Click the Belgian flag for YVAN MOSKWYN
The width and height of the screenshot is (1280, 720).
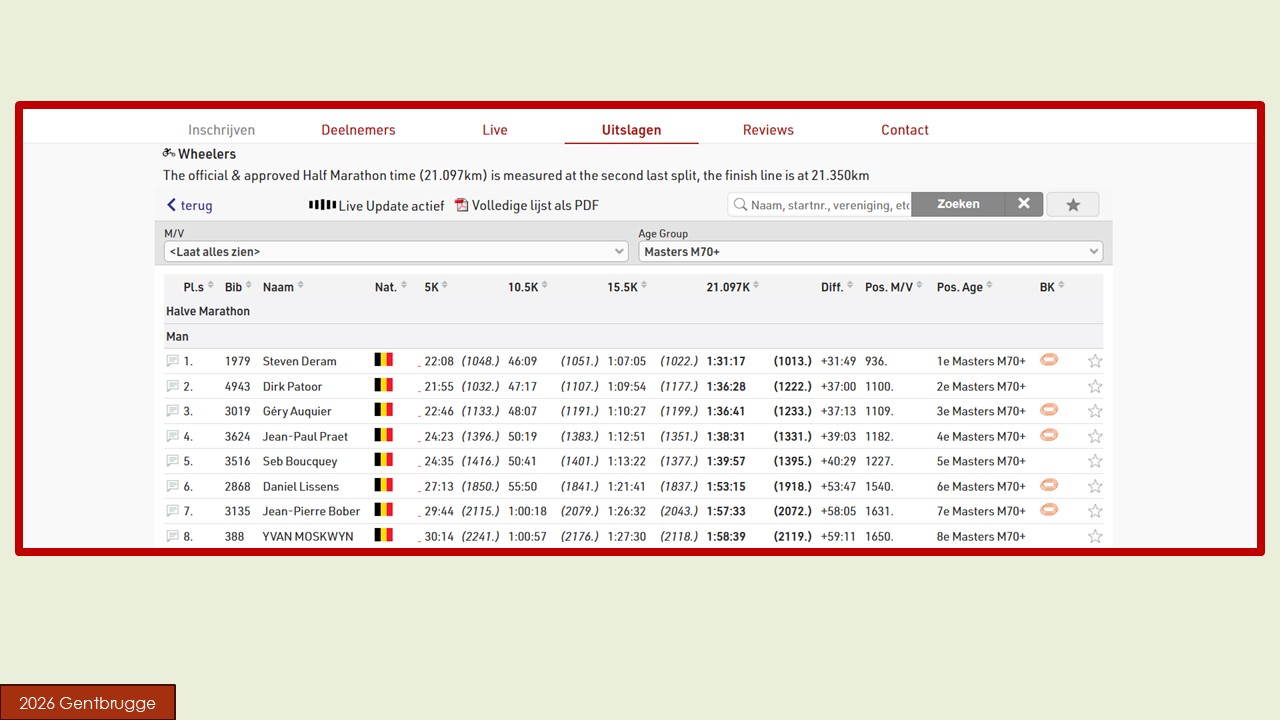(384, 535)
